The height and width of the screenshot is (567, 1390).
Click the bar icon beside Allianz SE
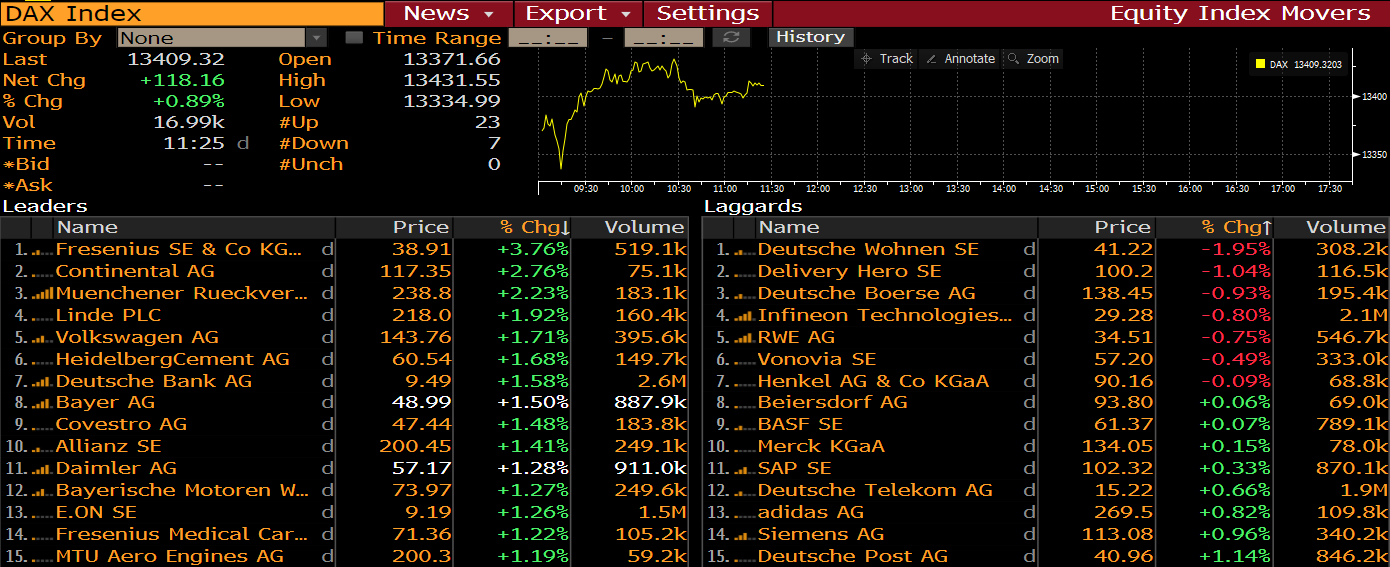(x=43, y=447)
